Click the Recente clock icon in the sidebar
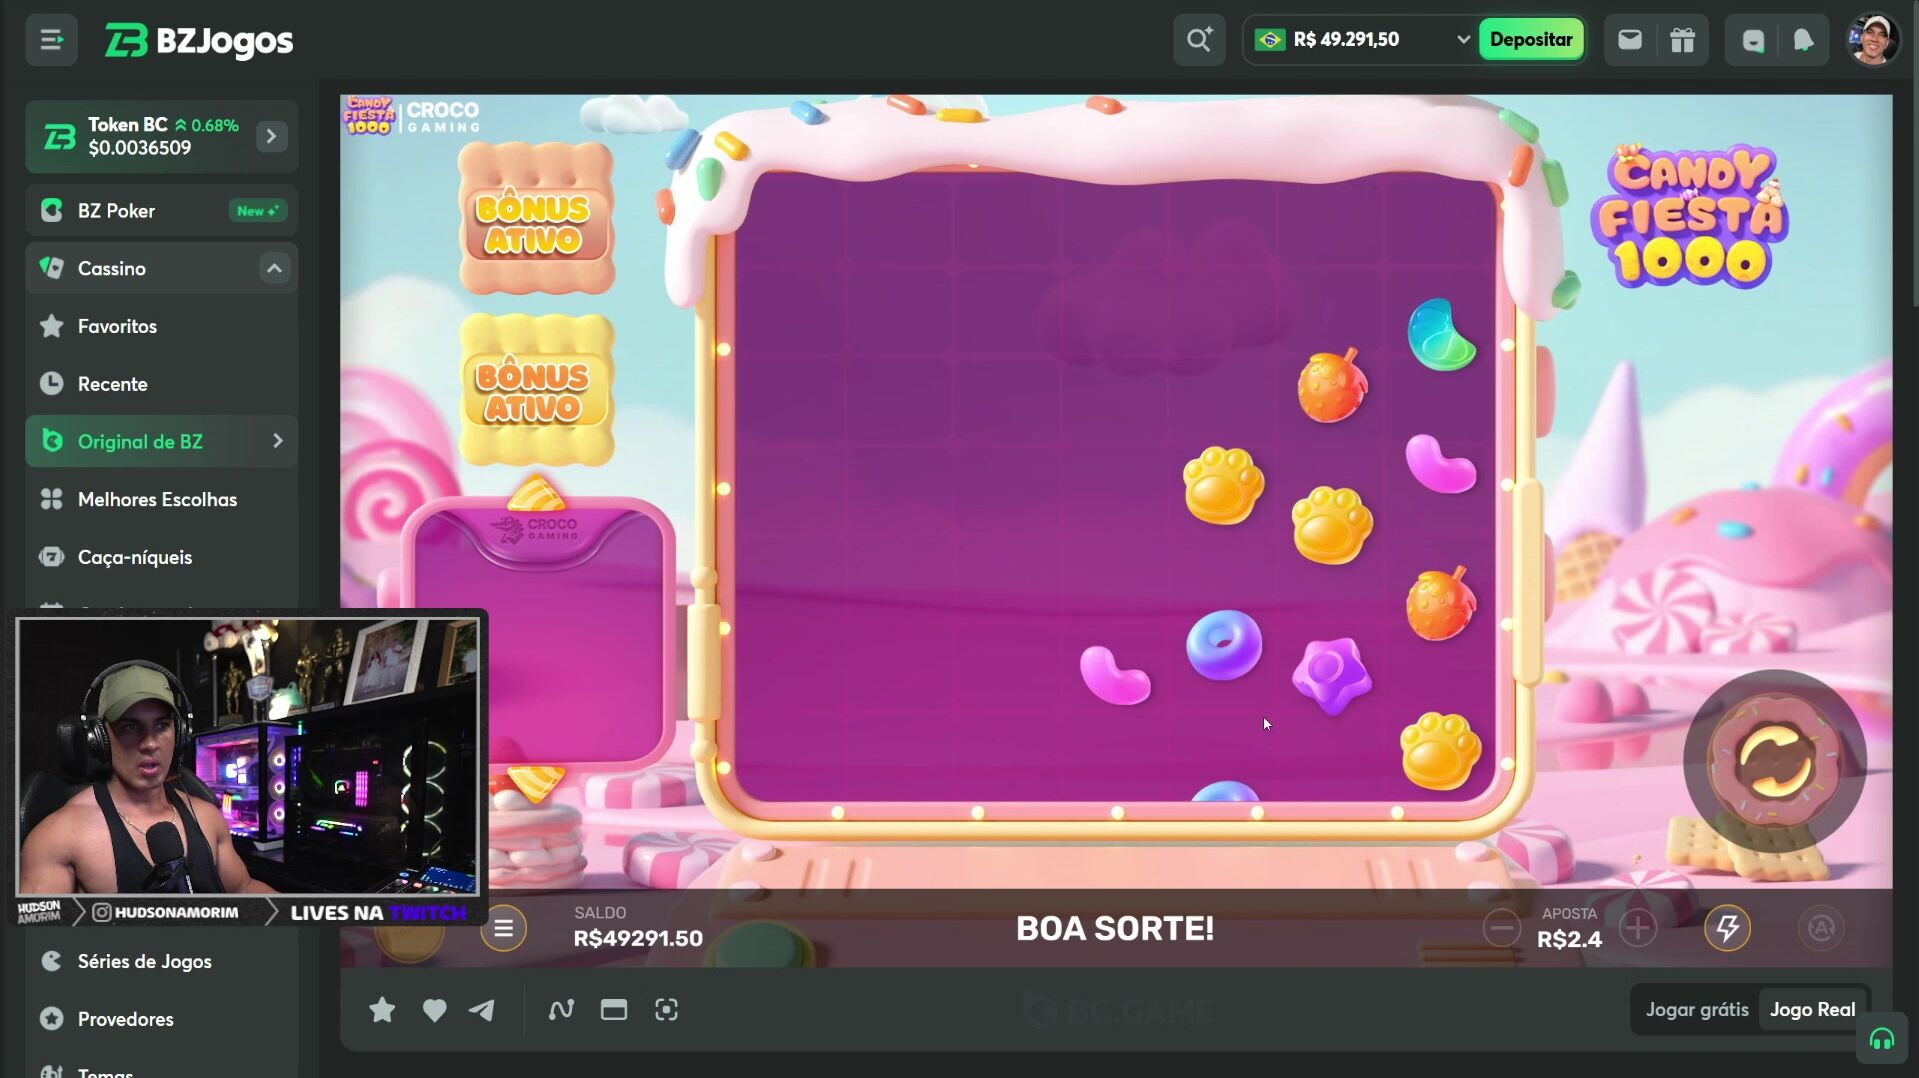This screenshot has width=1919, height=1078. pyautogui.click(x=51, y=384)
